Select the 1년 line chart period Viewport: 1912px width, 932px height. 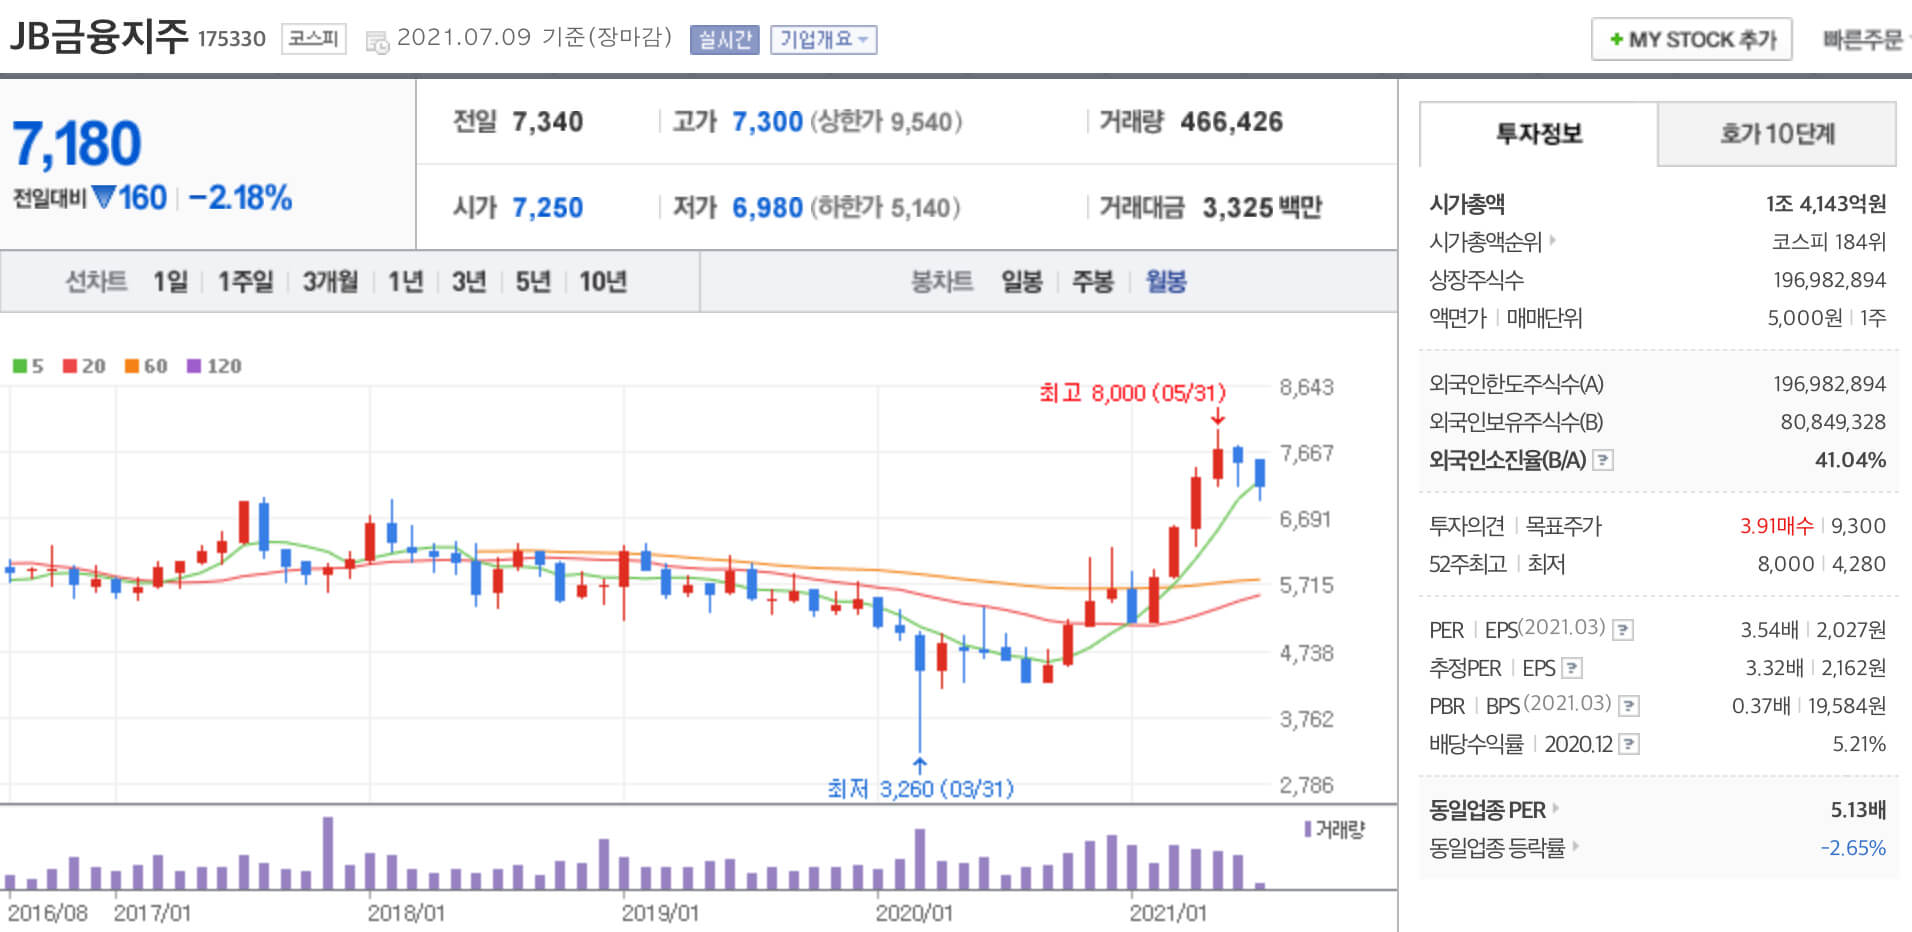coord(405,282)
